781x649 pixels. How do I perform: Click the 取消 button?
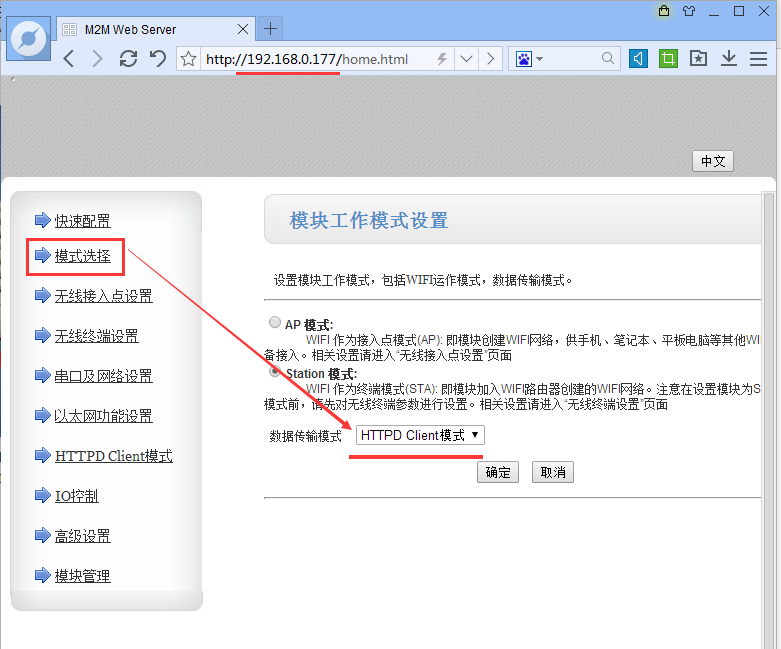[553, 472]
